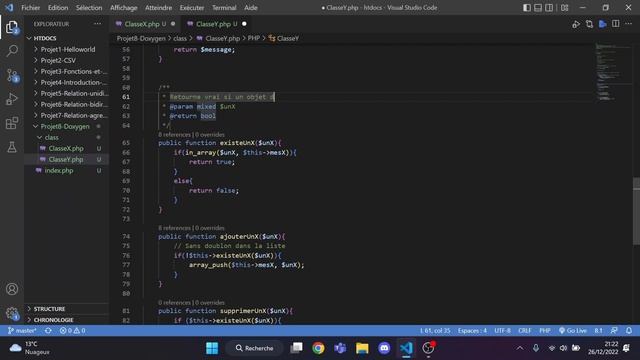Viewport: 640px width, 360px height.
Task: Click the code minimap
Action: pos(612,72)
